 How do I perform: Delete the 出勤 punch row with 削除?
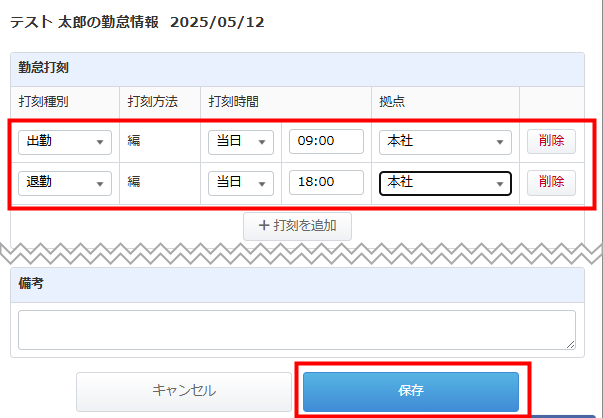pos(551,142)
